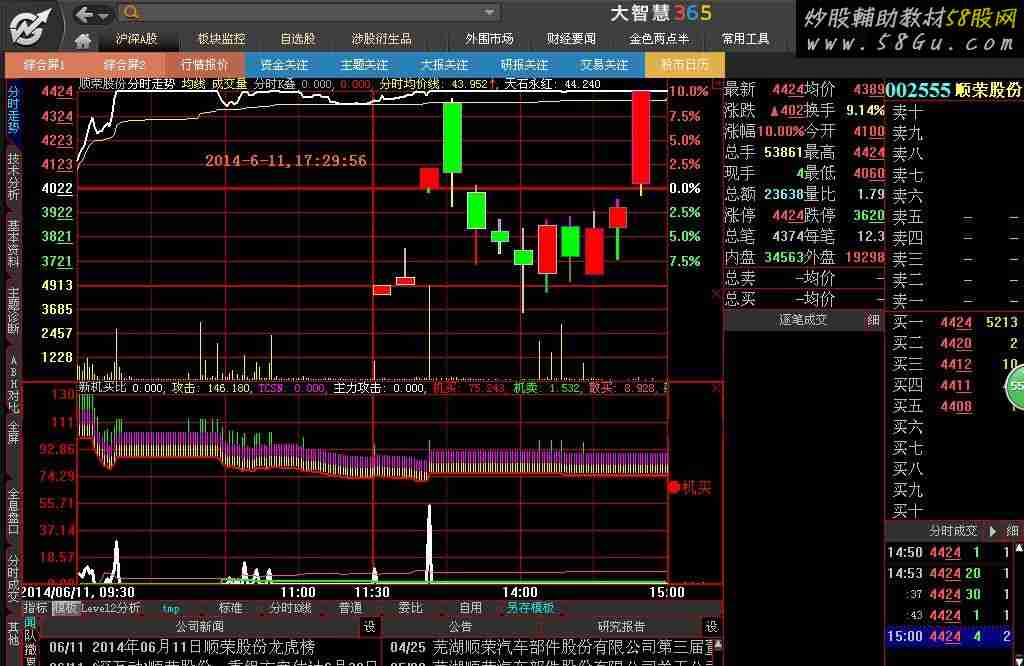Viewport: 1024px width, 666px height.
Task: Click the 成交量 label in chart header
Action: [229, 84]
